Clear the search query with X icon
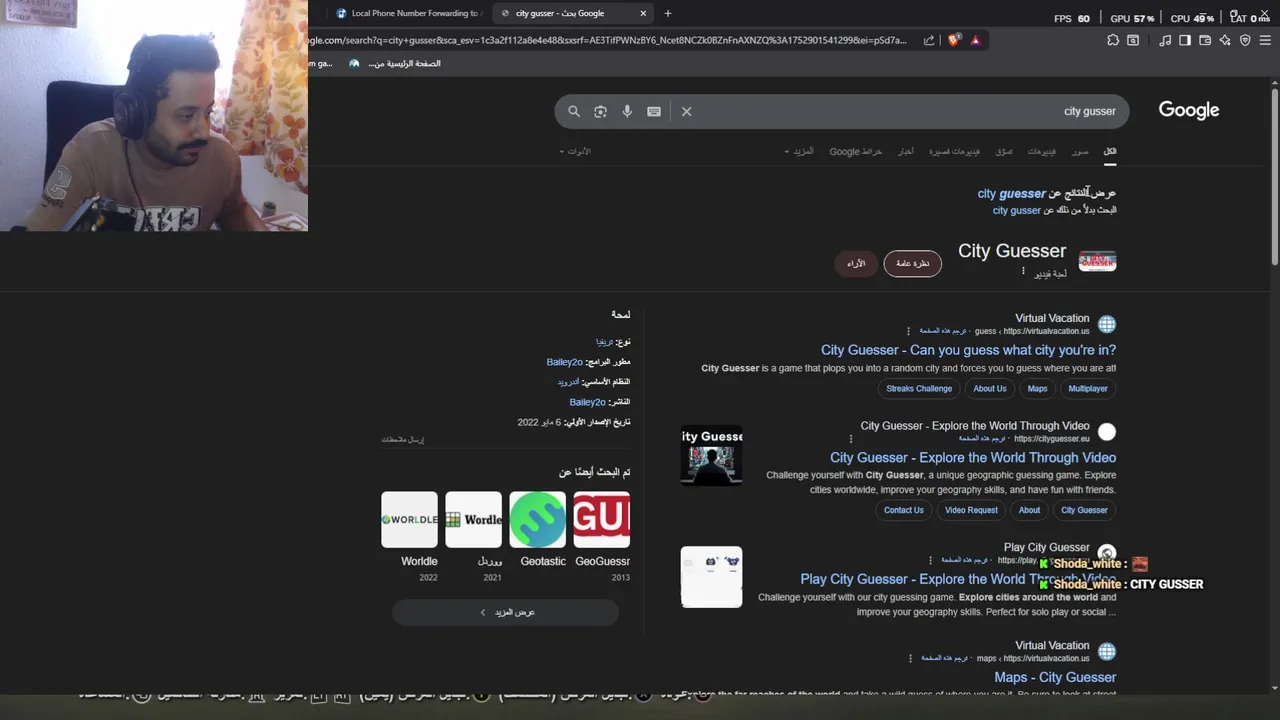 point(686,112)
